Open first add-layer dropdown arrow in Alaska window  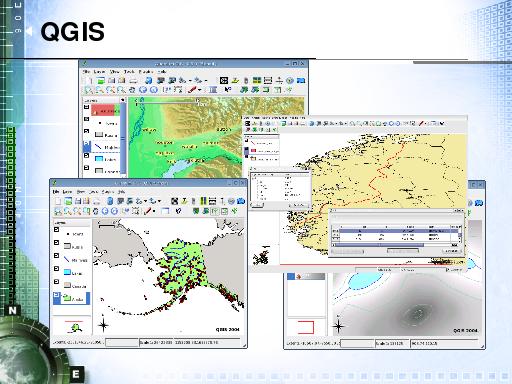click(145, 201)
